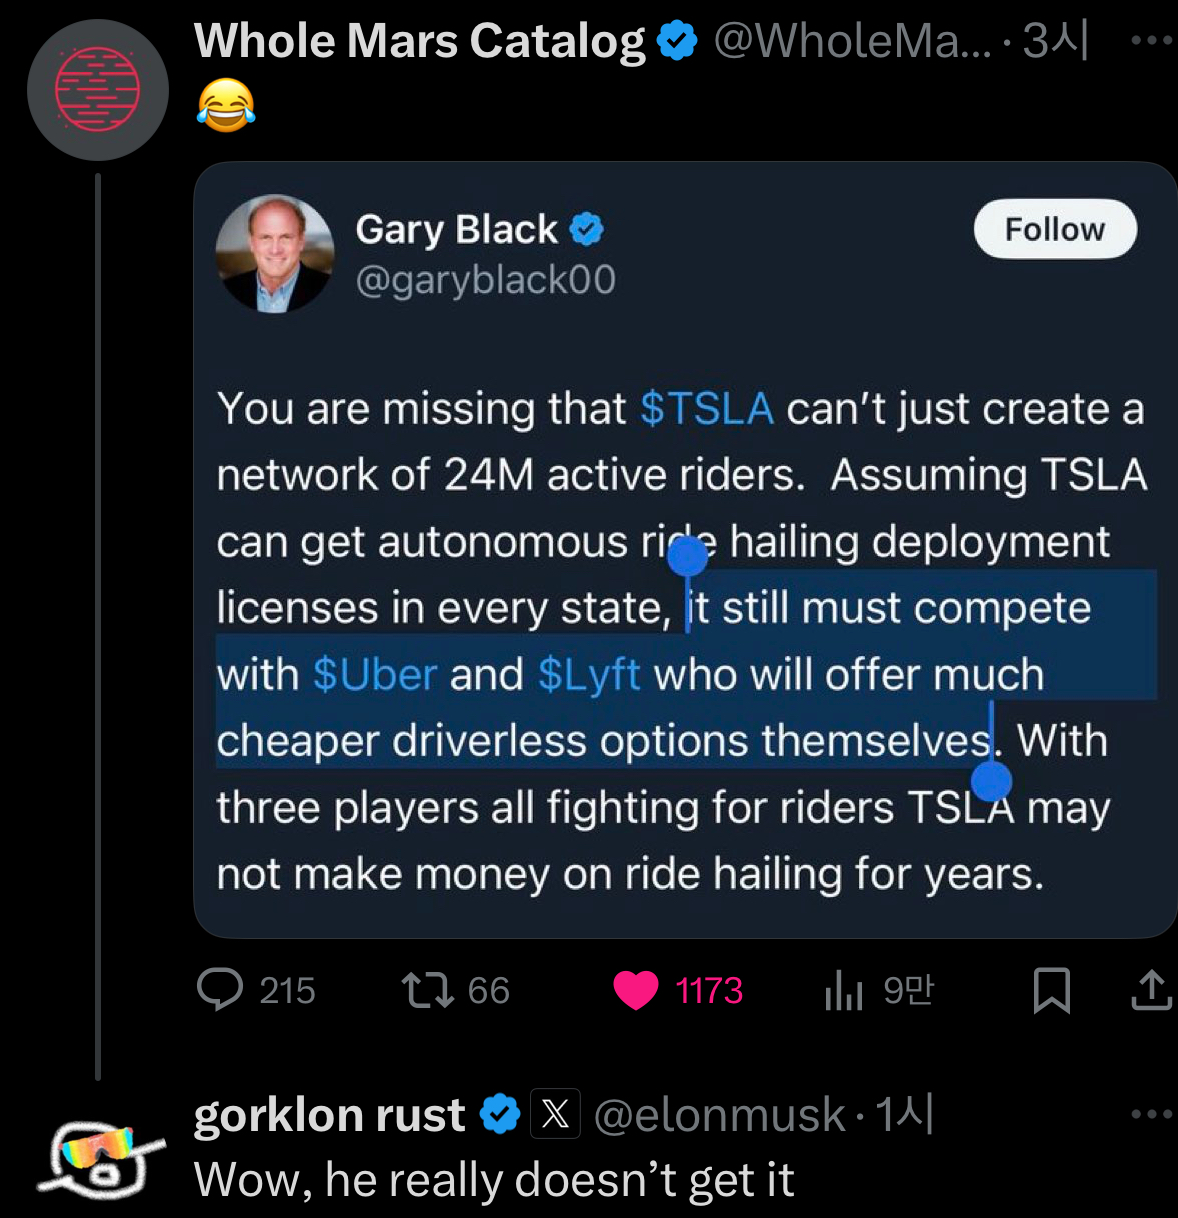Click Whole Mars Catalog's blue verified badge

point(677,41)
